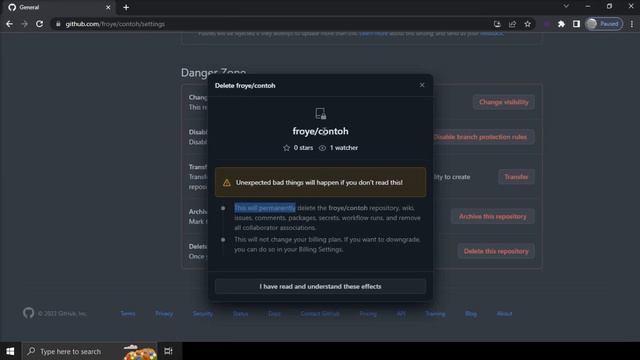Viewport: 640px width, 360px height.
Task: Open the Pricing footer link
Action: coord(368,313)
